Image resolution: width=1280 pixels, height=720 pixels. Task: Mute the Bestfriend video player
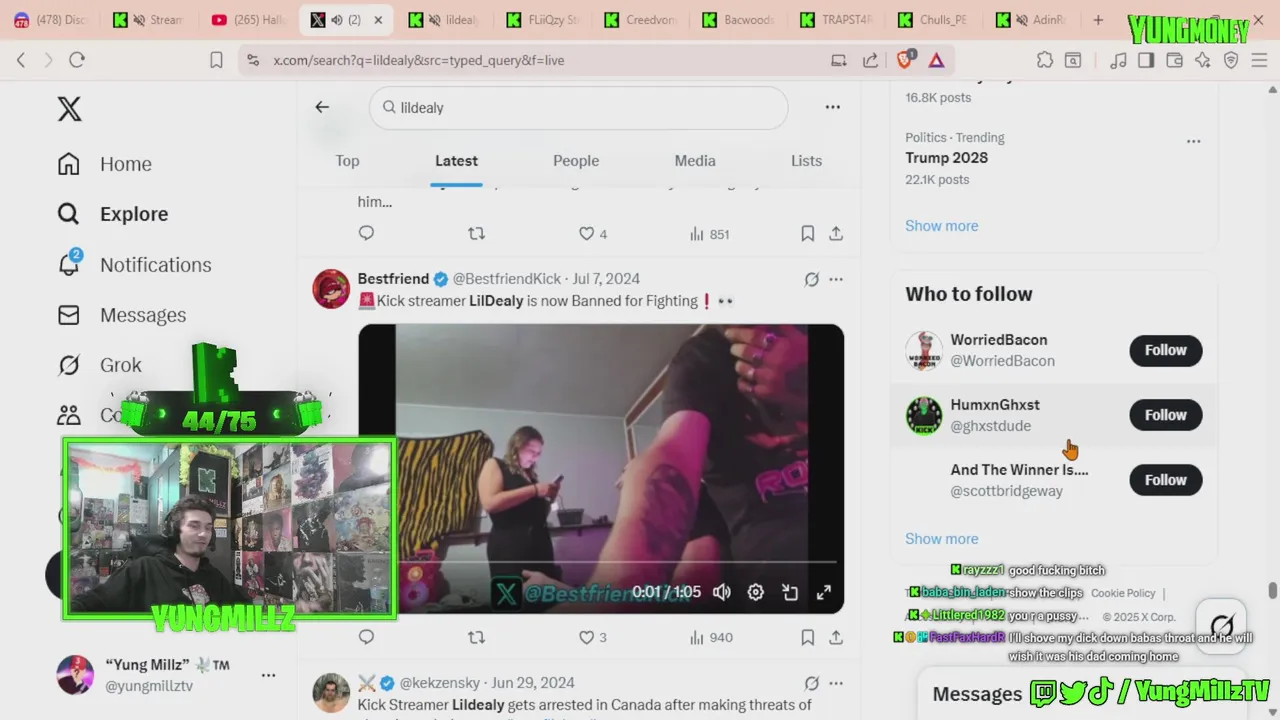point(722,592)
